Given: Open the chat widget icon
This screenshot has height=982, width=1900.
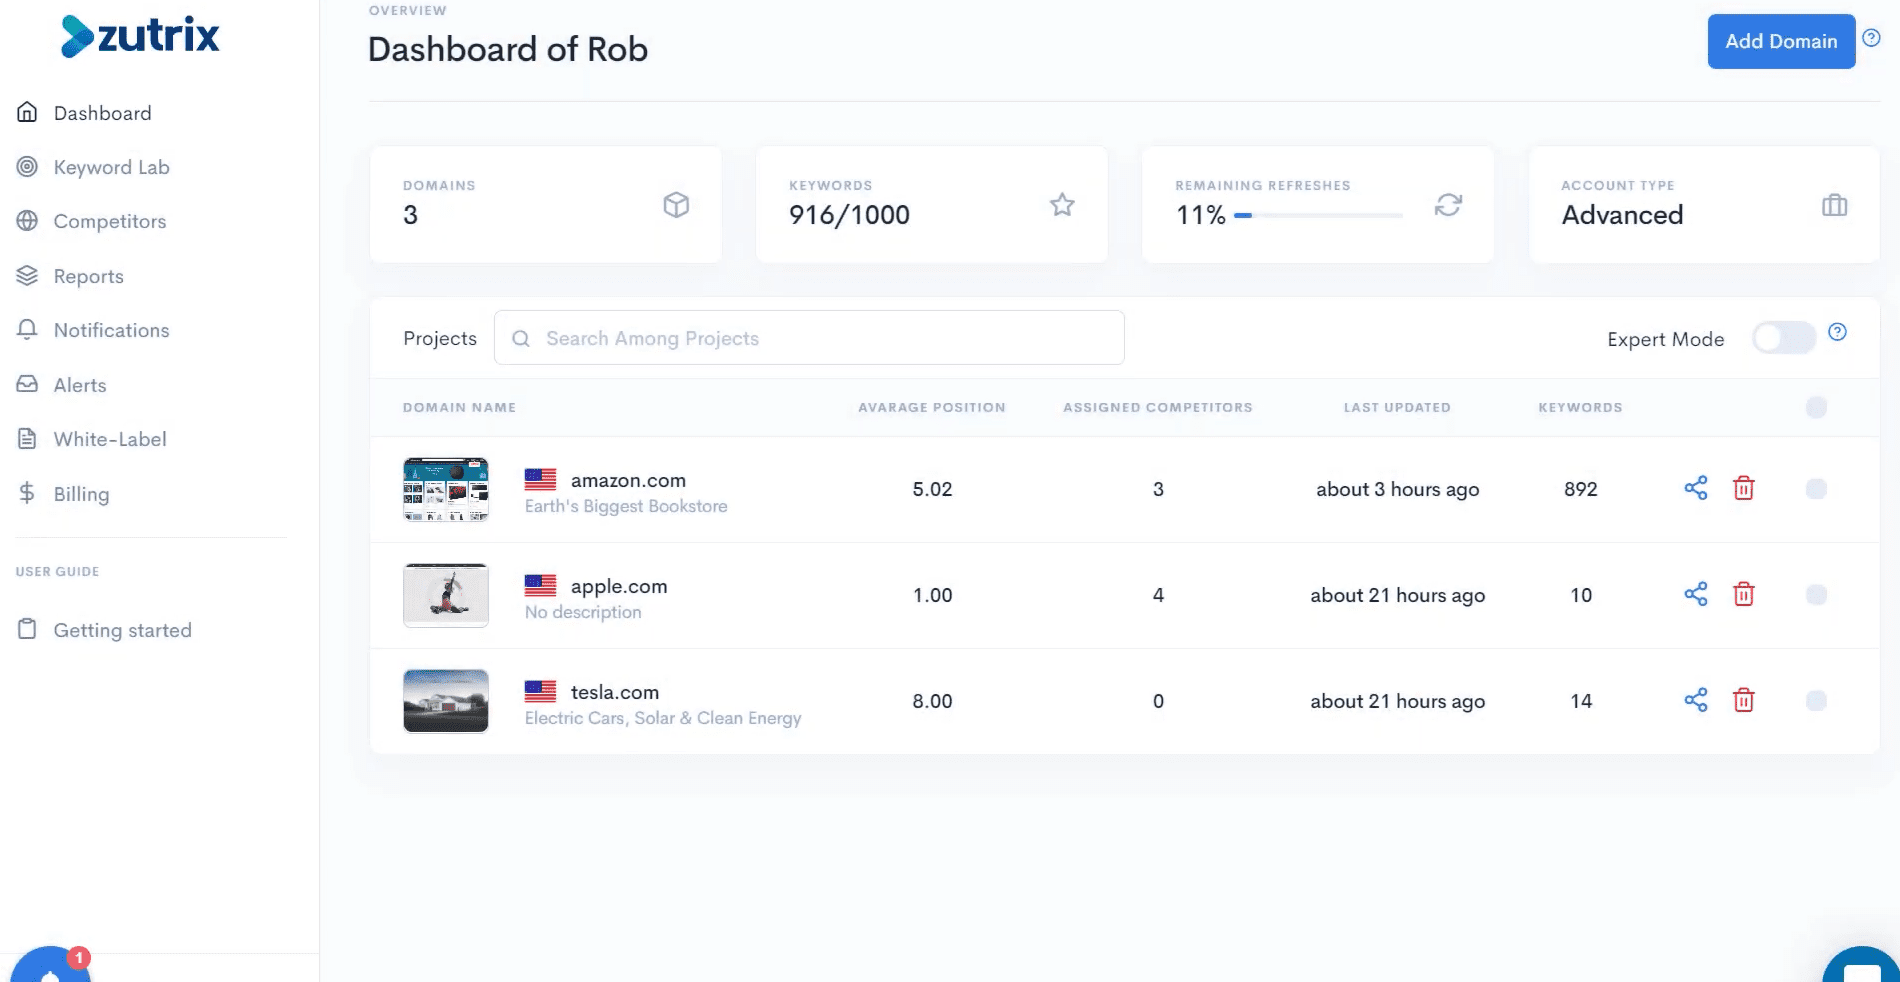Looking at the screenshot, I should [1861, 966].
